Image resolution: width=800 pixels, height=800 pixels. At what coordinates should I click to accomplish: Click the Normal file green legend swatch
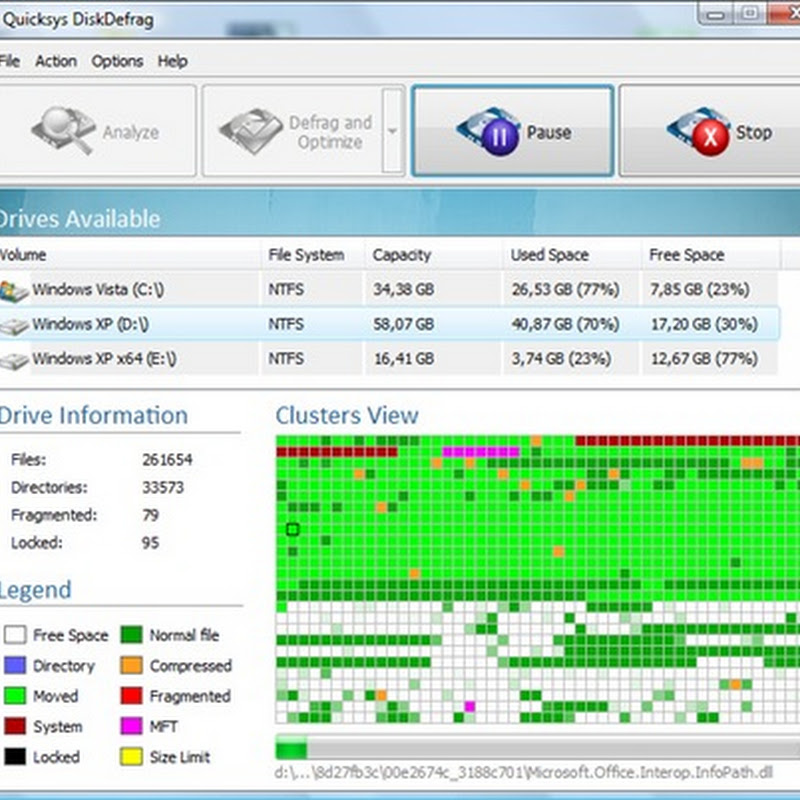point(132,635)
